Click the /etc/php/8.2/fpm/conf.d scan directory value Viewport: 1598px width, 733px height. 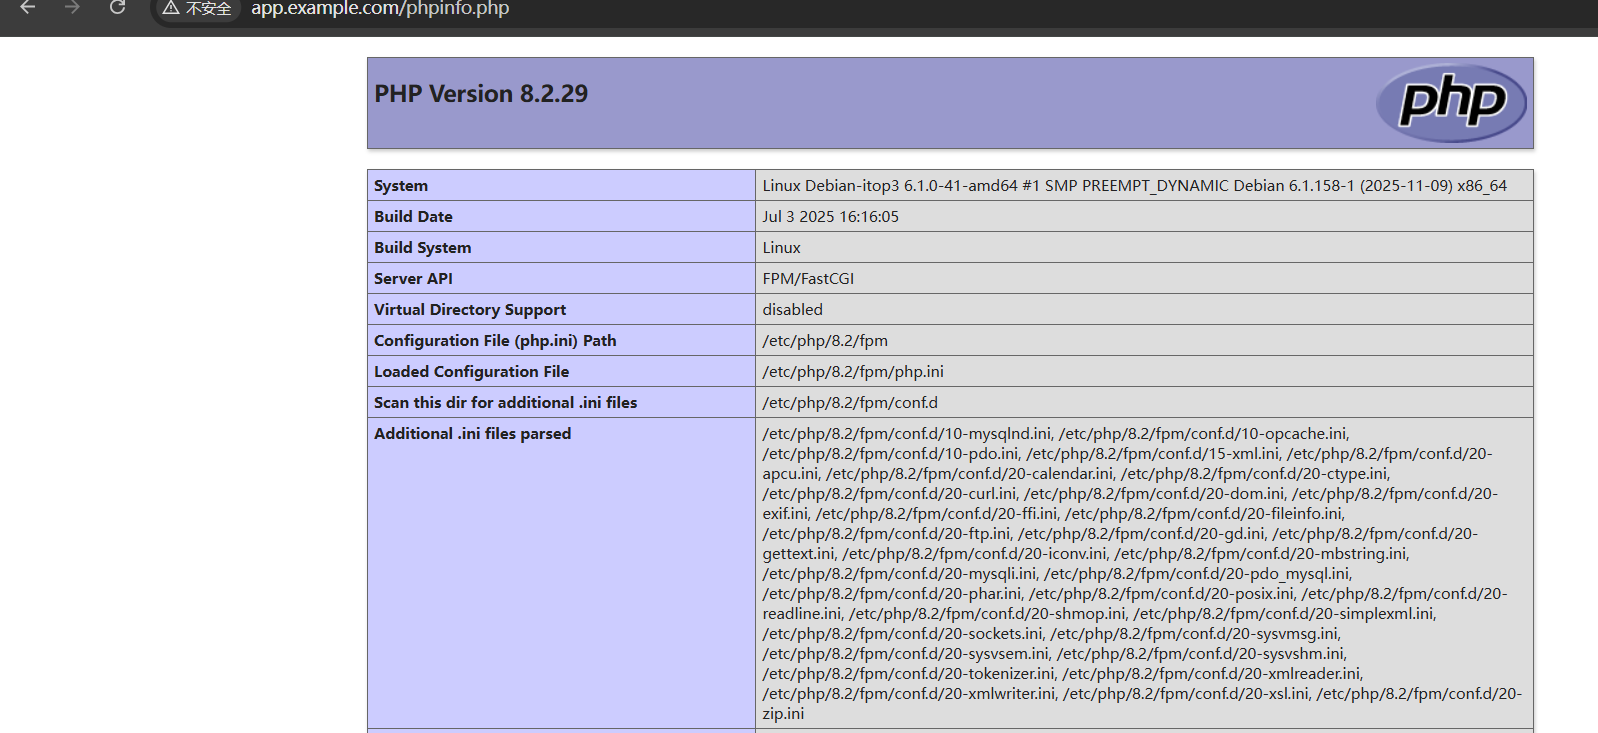click(x=850, y=403)
